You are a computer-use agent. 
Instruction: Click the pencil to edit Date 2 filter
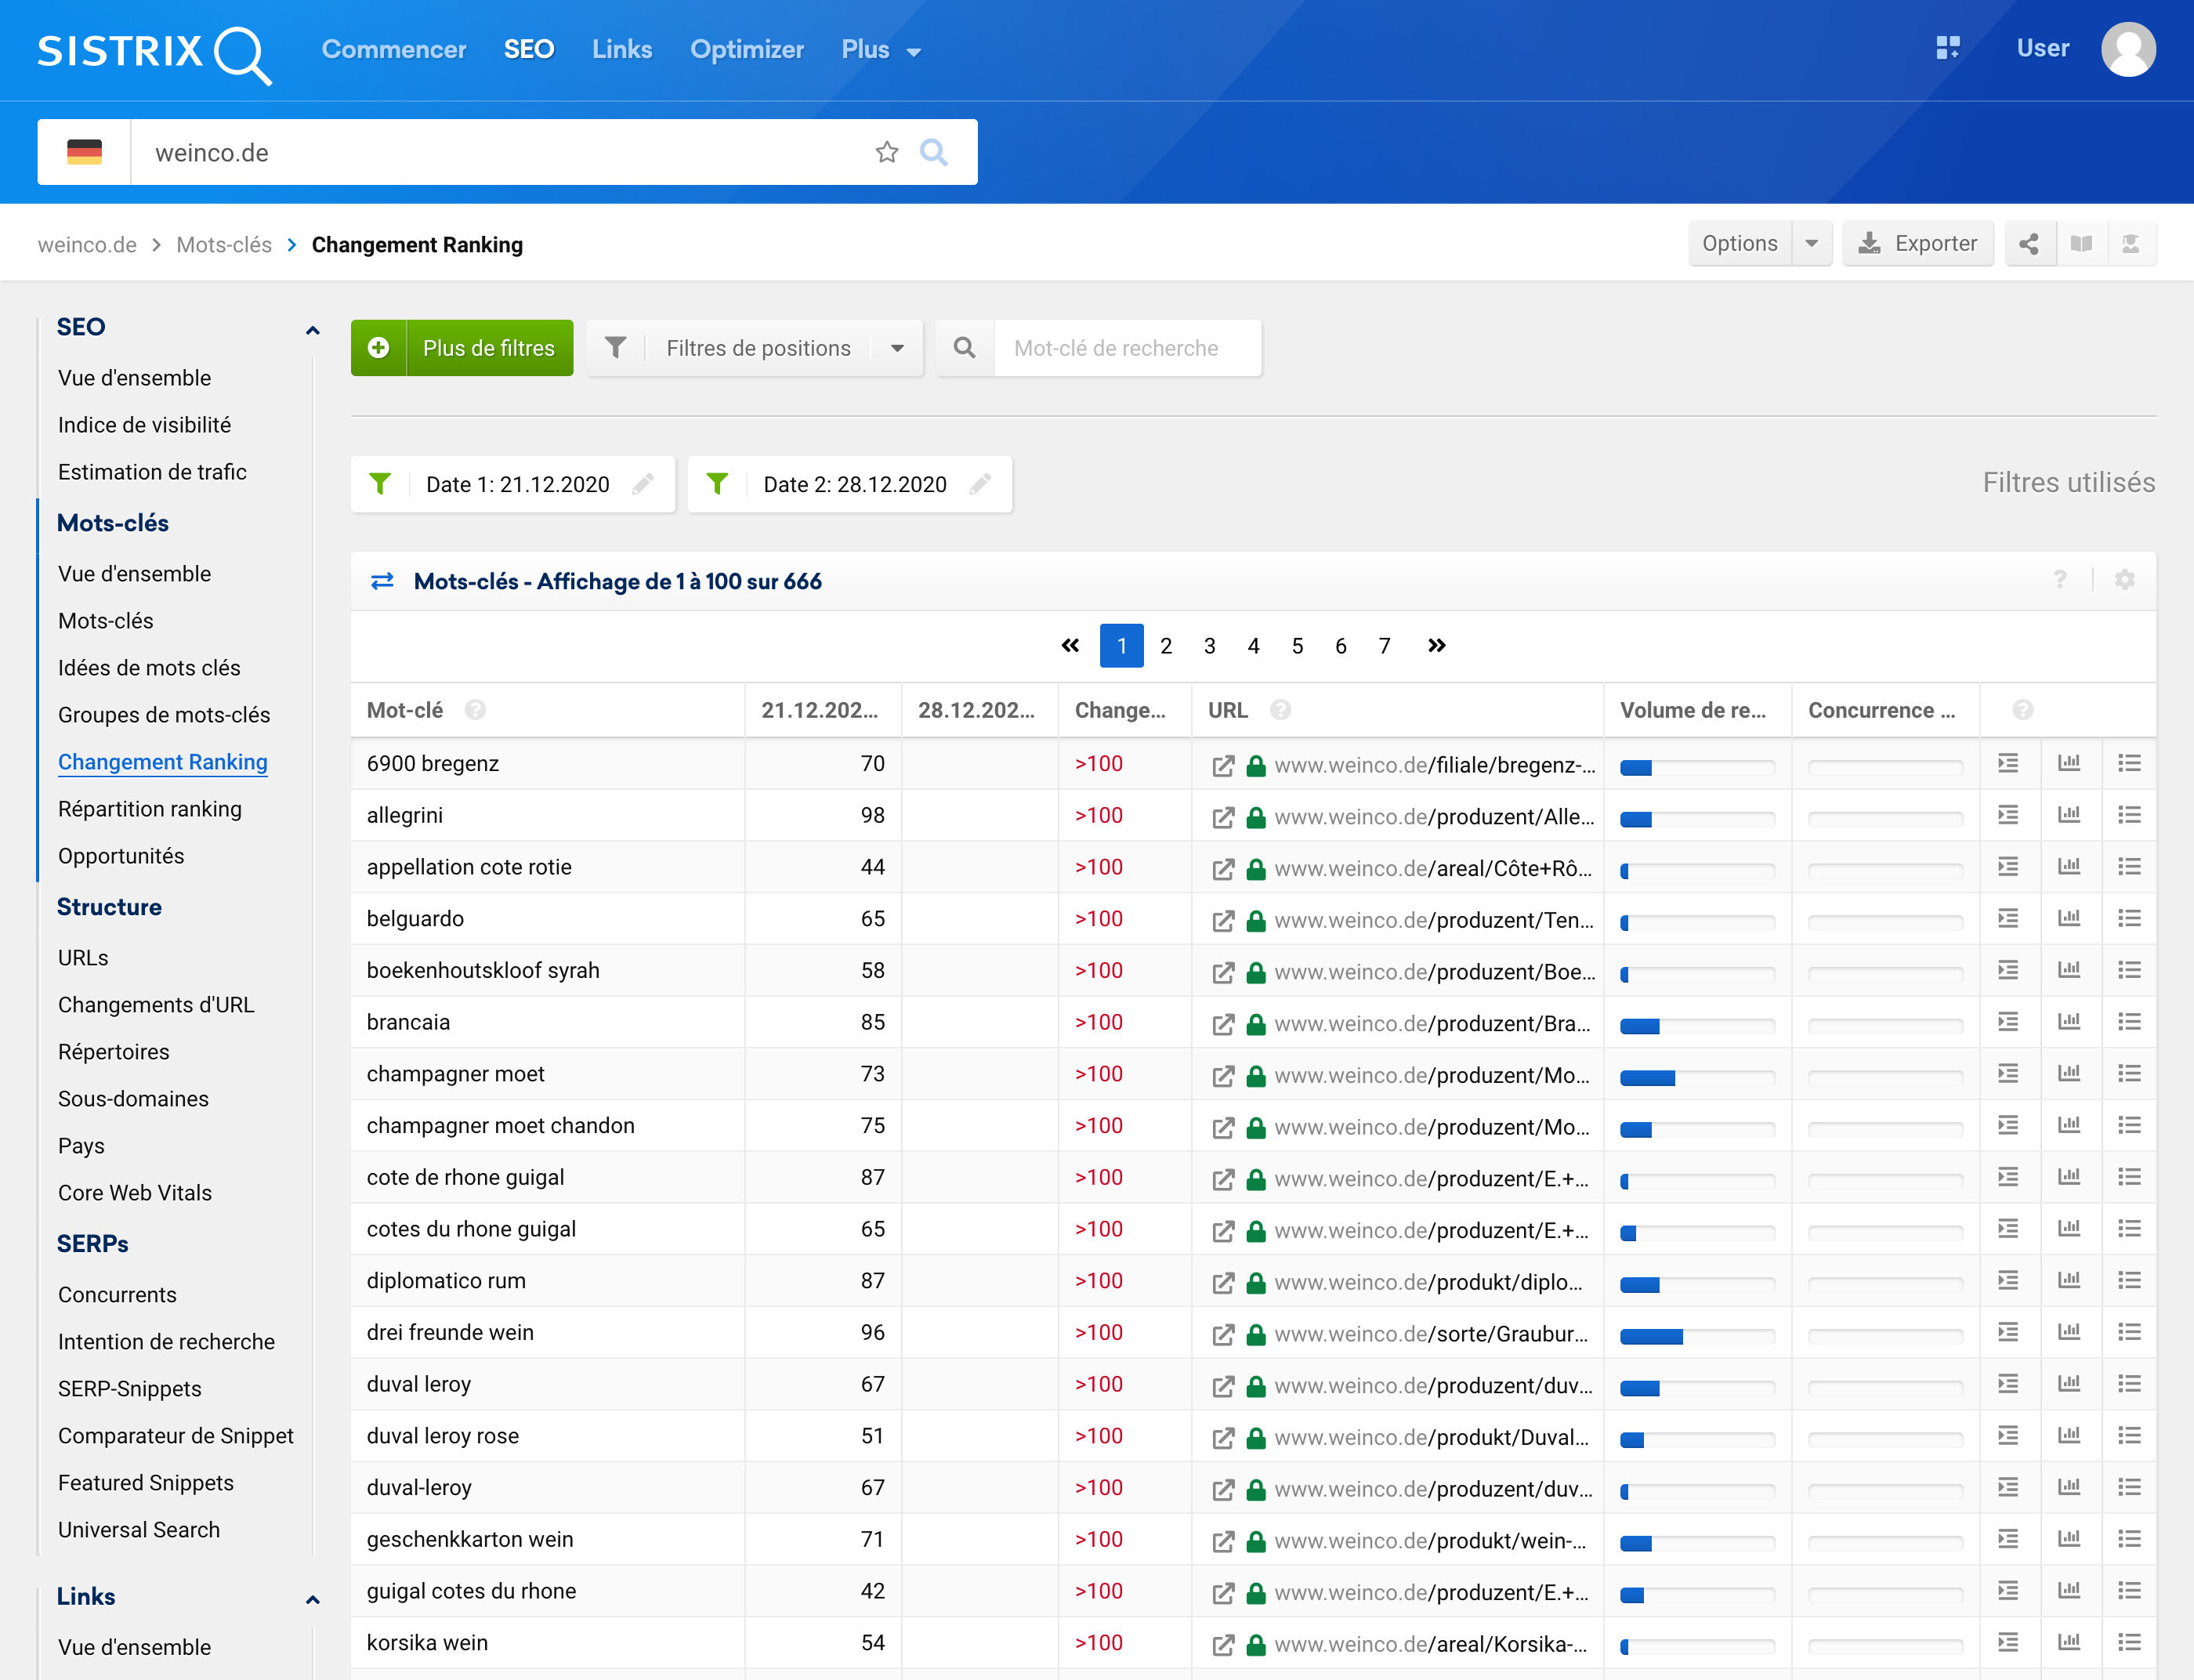(x=980, y=484)
